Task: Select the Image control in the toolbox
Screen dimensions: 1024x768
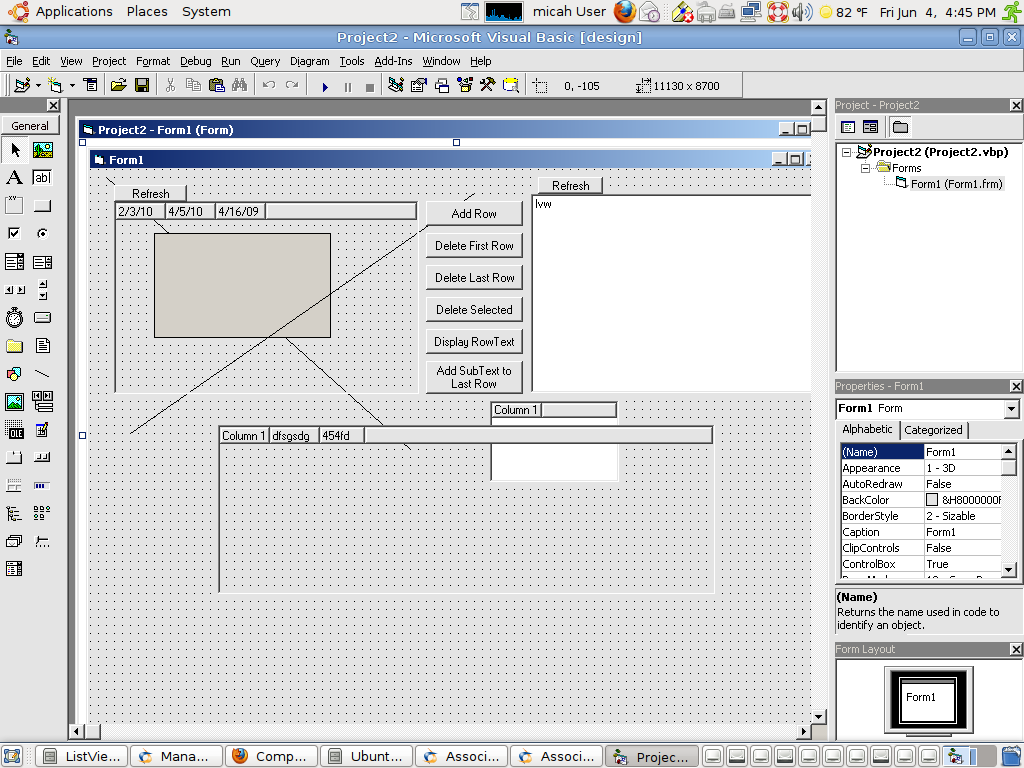Action: point(14,401)
